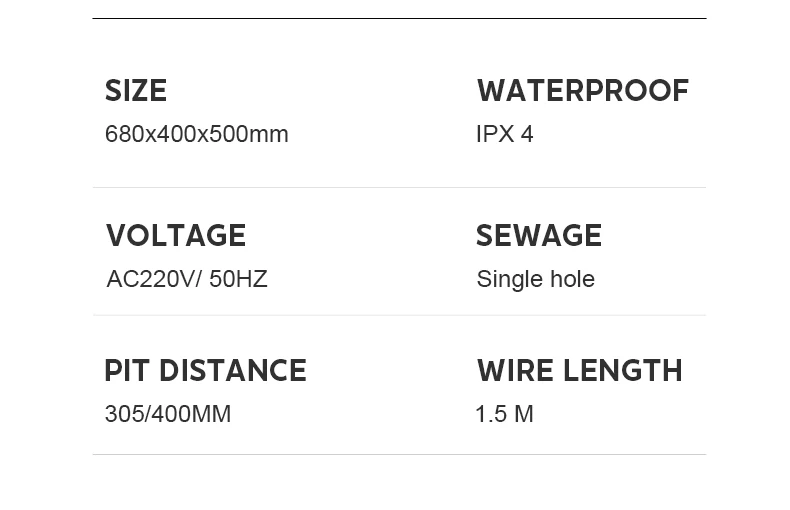The image size is (790, 510).
Task: Click the SIZE heading
Action: coord(136,91)
